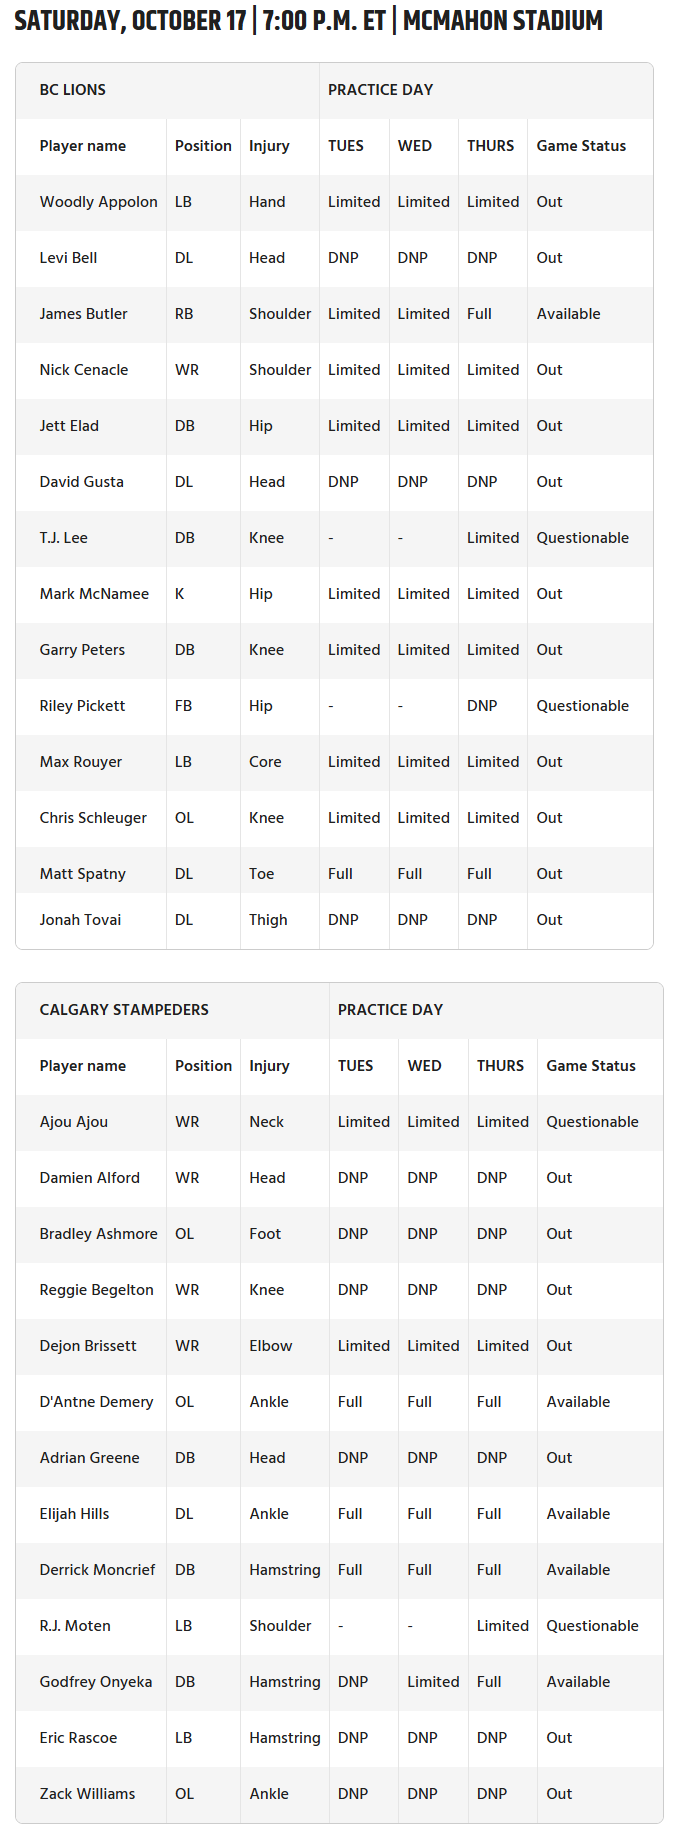Select R.J. Moten's Questionable status
This screenshot has width=698, height=1837.
592,1626
